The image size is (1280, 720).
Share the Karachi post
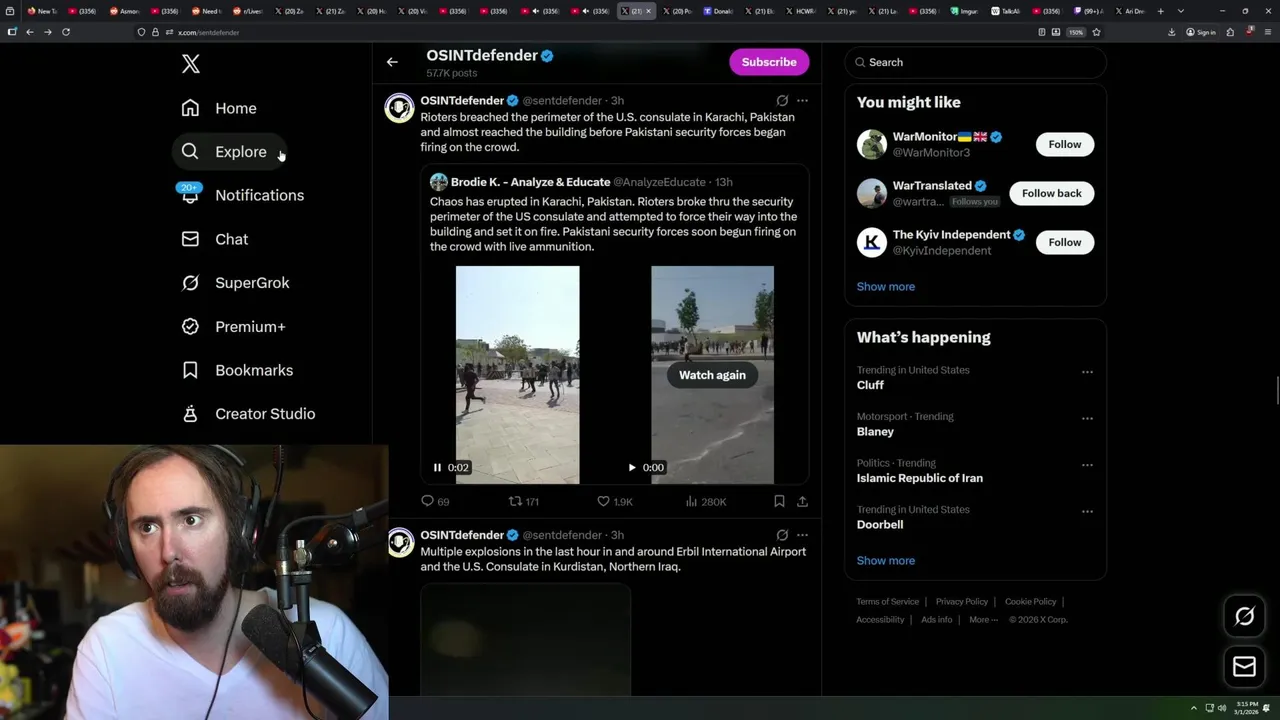point(802,502)
